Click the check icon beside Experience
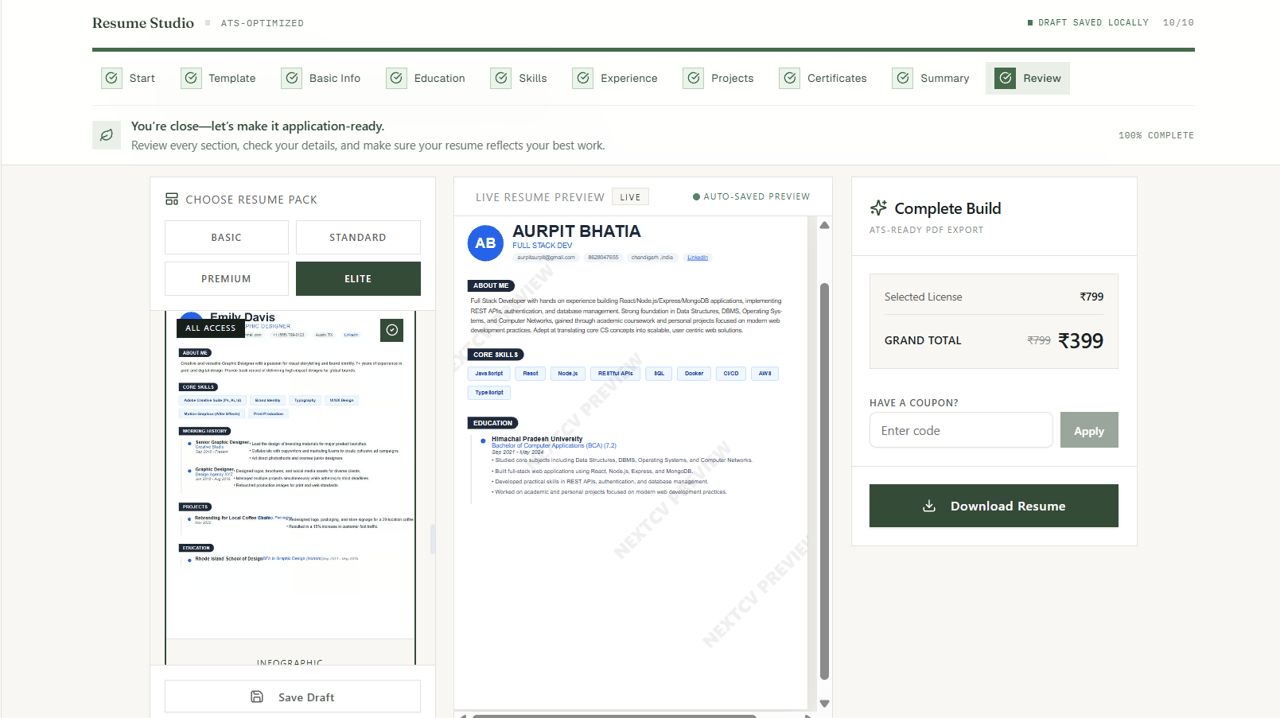 click(583, 78)
